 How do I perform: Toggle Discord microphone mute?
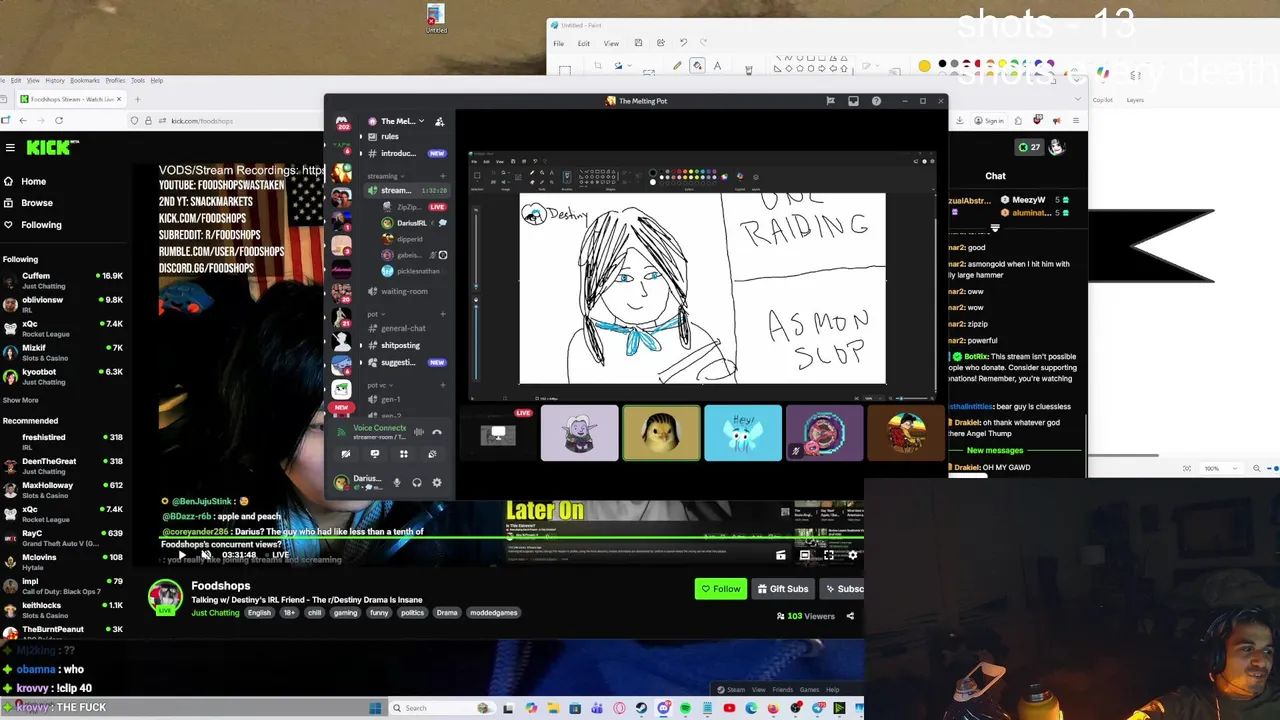397,483
